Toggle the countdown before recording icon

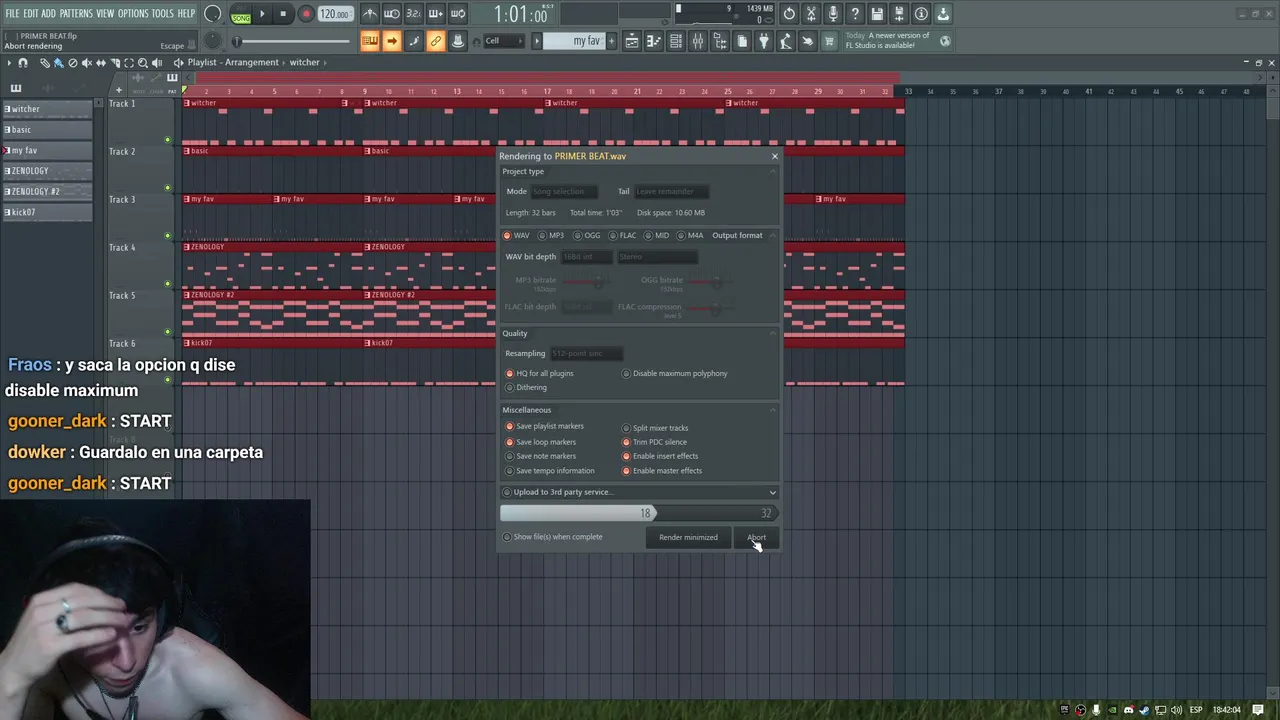414,14
